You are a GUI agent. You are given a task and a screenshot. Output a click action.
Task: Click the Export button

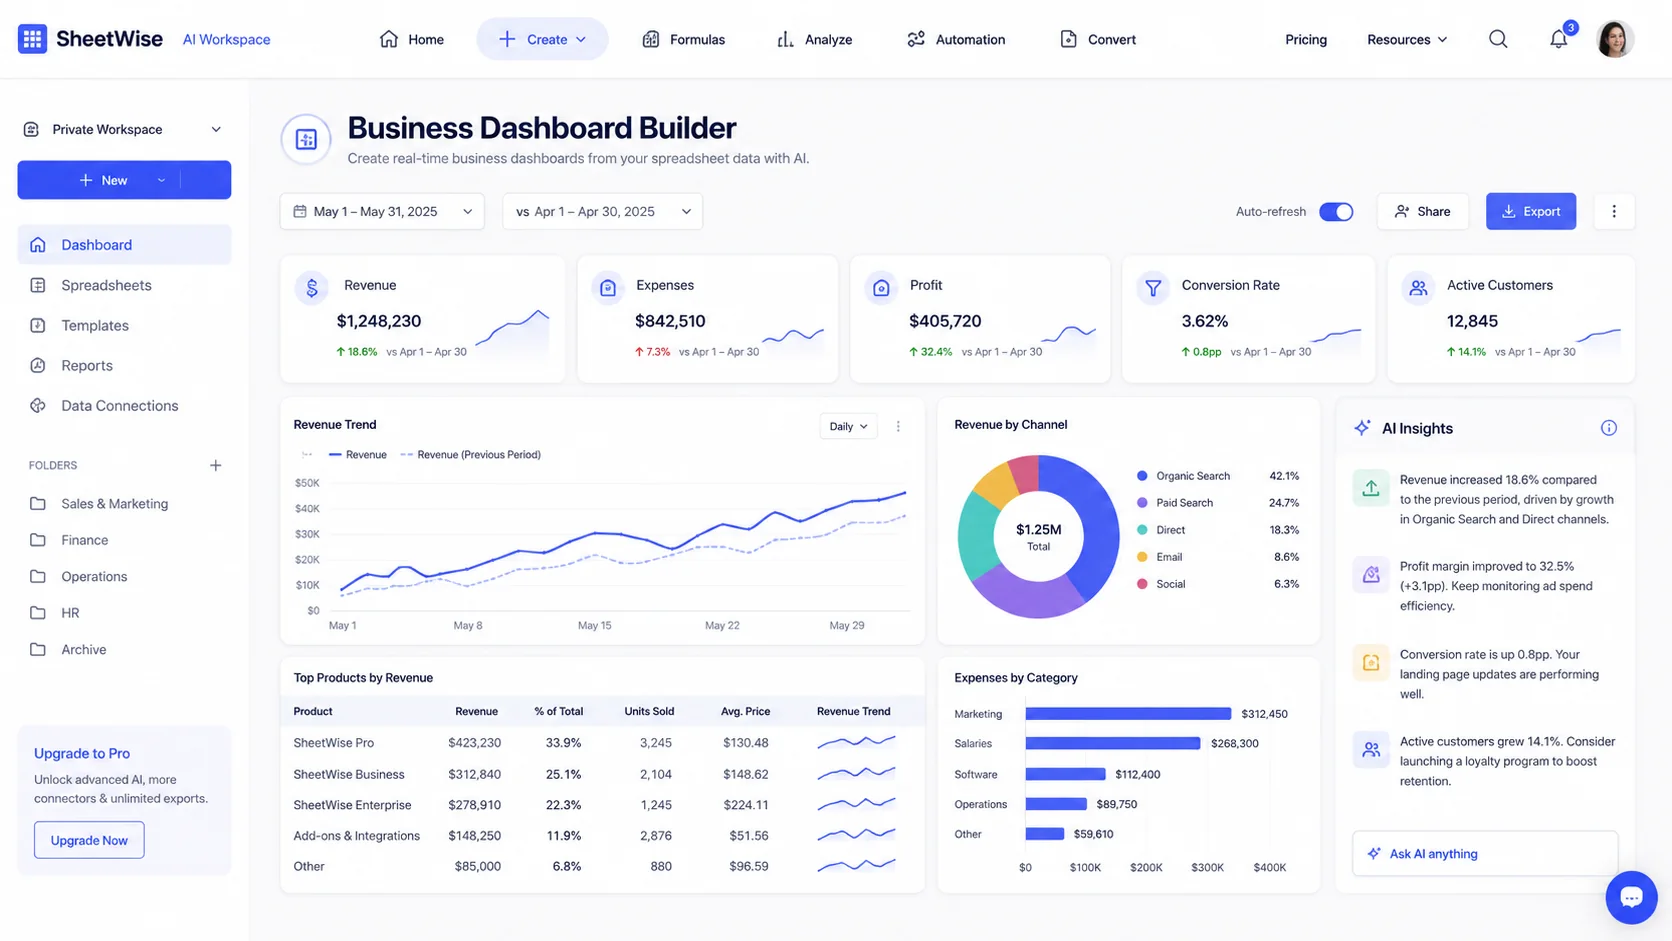pyautogui.click(x=1530, y=211)
